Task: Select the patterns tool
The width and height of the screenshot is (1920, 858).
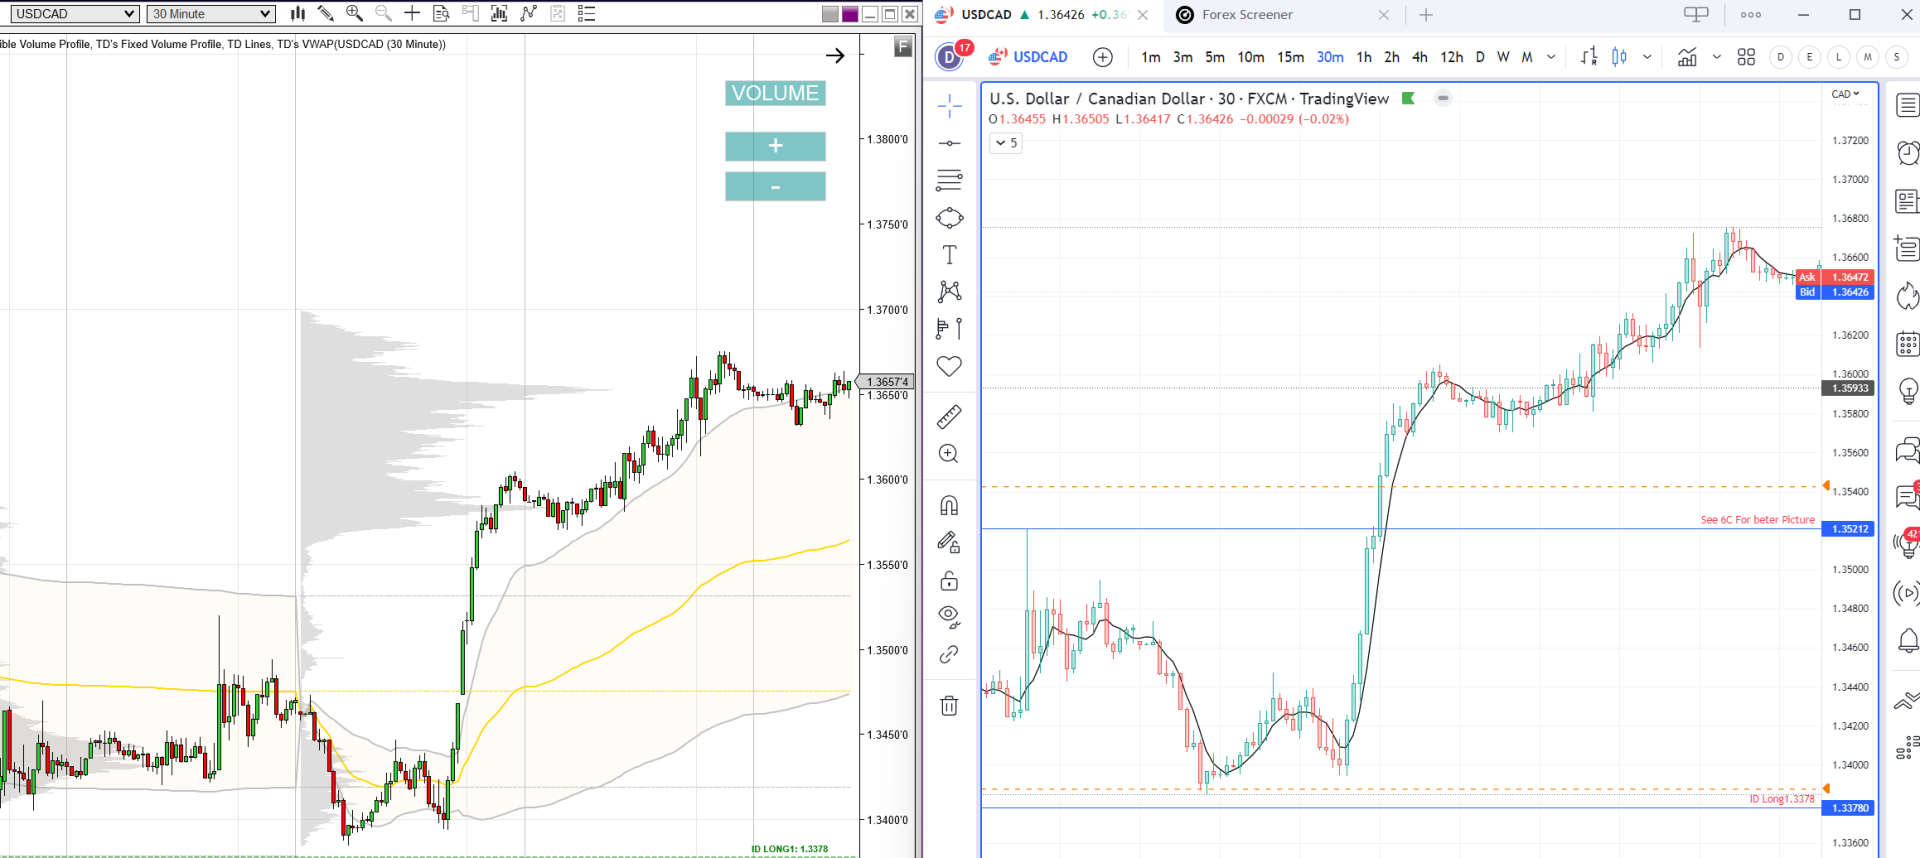Action: click(x=950, y=291)
